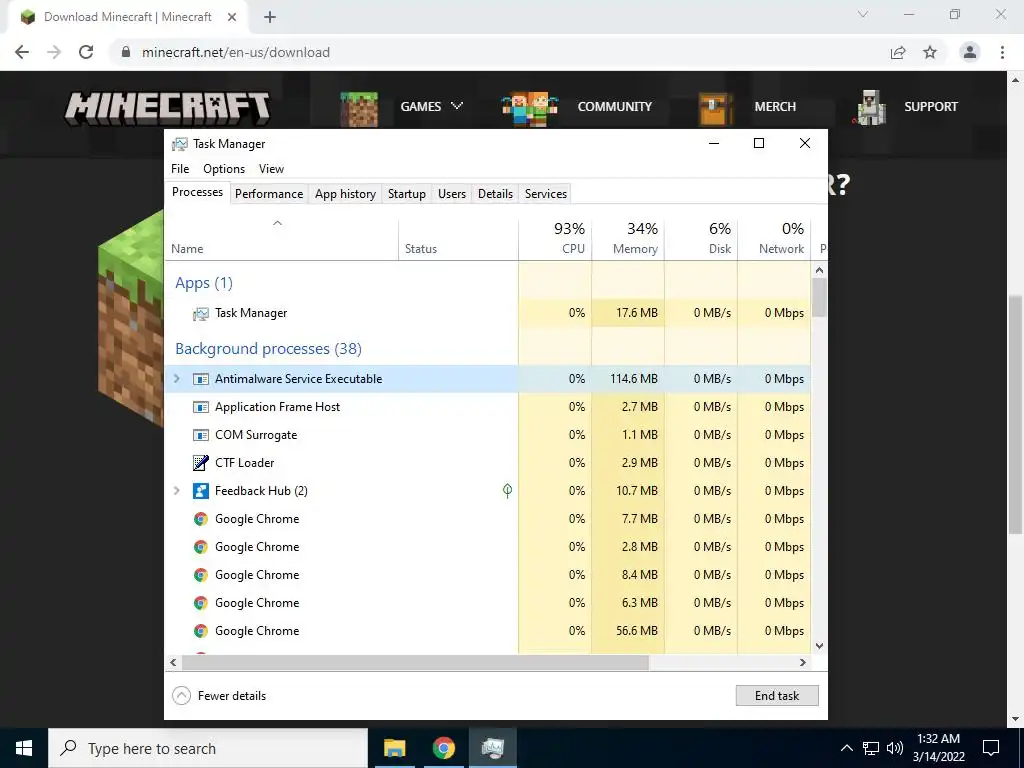Open Chrome's tab search chevron
Viewport: 1024px width, 768px height.
tap(863, 14)
